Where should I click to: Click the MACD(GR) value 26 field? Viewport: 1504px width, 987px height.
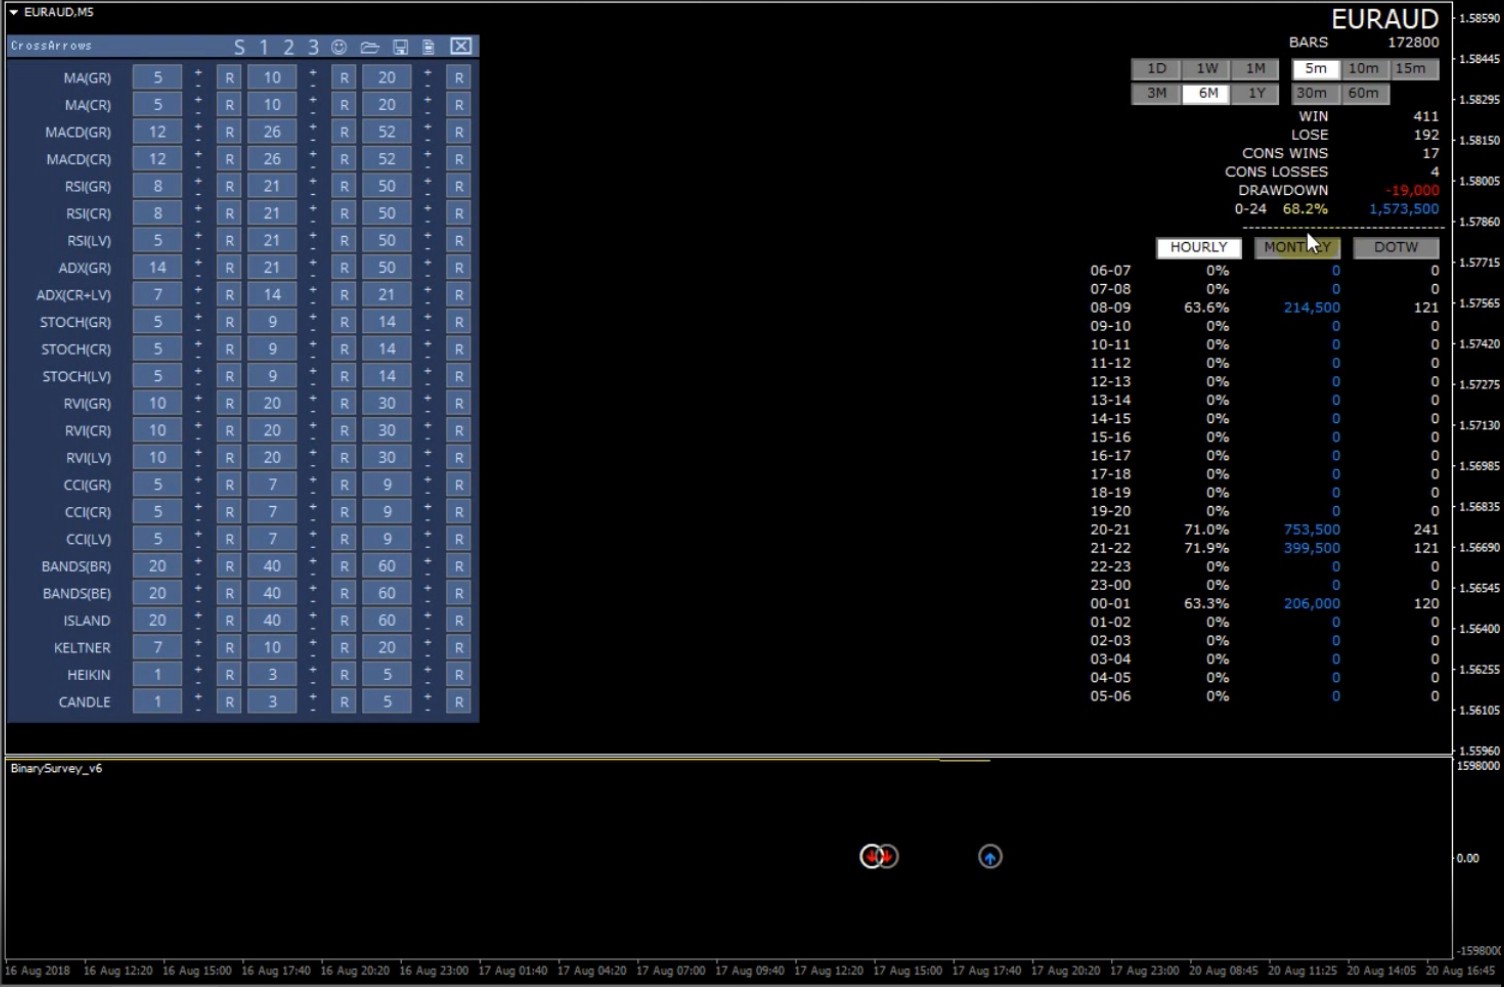coord(272,132)
